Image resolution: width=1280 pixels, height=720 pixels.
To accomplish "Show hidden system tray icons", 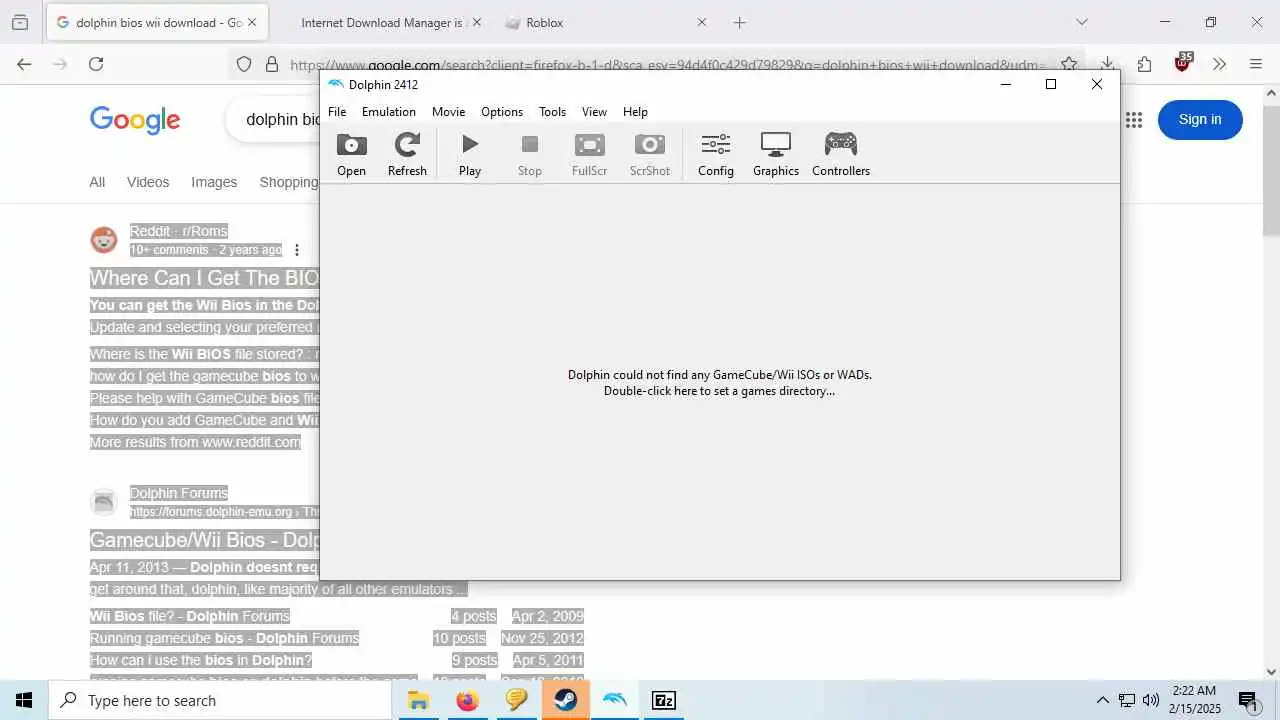I will pyautogui.click(x=1102, y=700).
